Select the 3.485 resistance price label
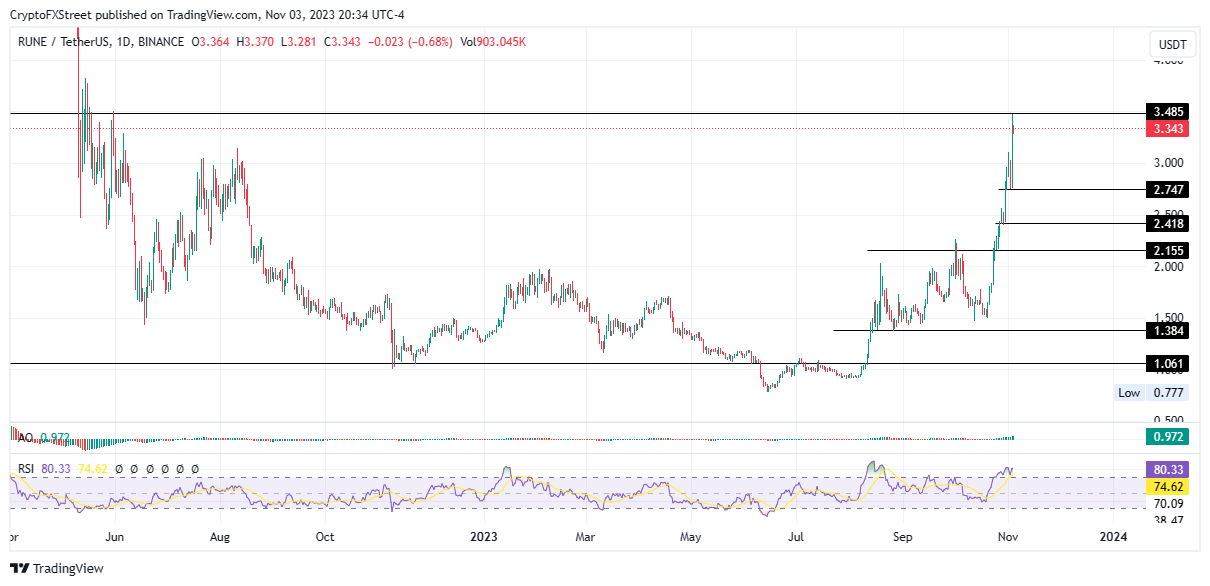 pyautogui.click(x=1169, y=113)
